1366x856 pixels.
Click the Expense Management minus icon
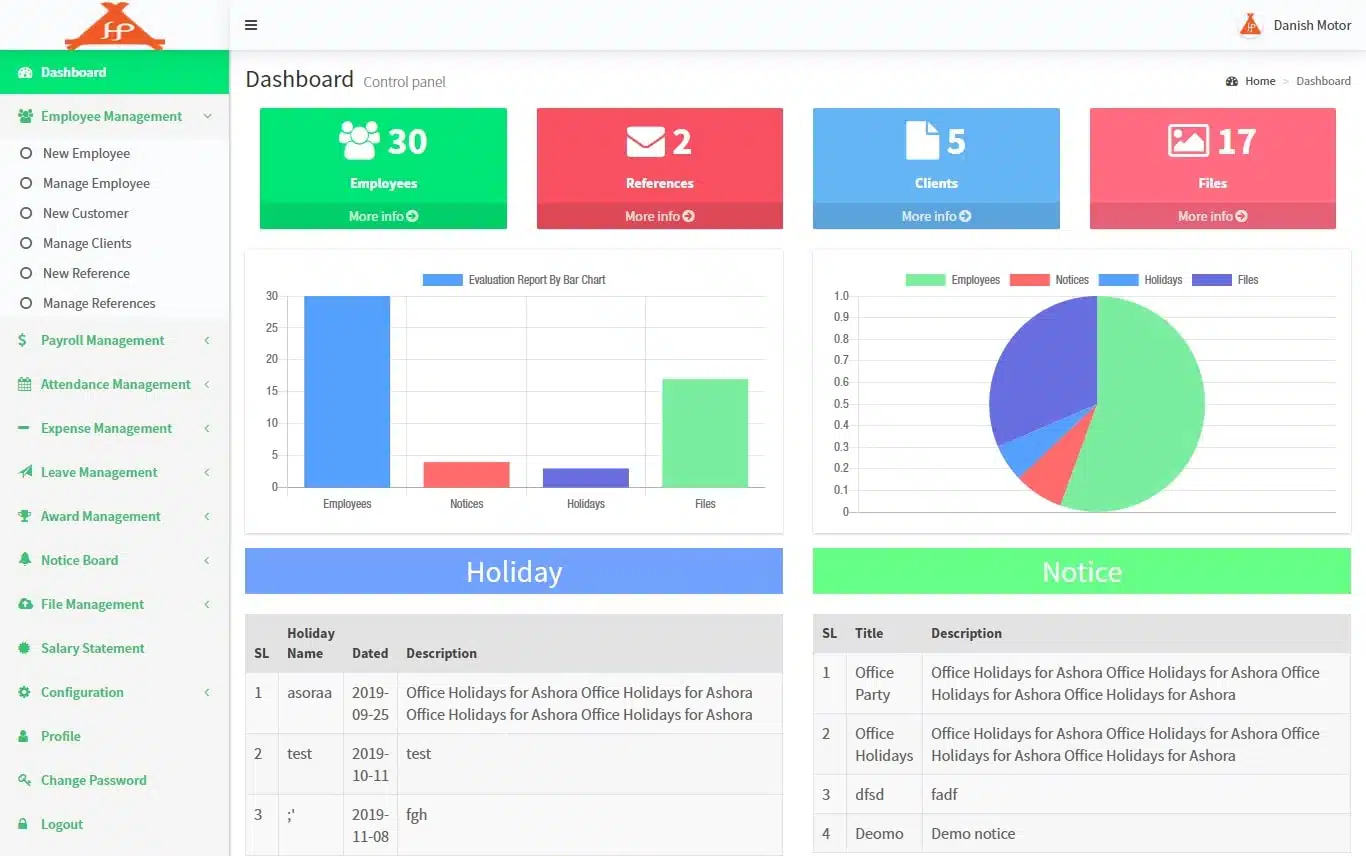click(x=23, y=428)
